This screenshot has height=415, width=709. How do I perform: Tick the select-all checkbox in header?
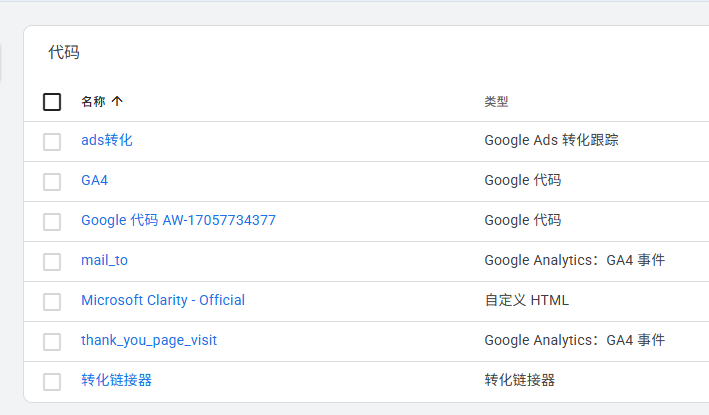point(52,101)
